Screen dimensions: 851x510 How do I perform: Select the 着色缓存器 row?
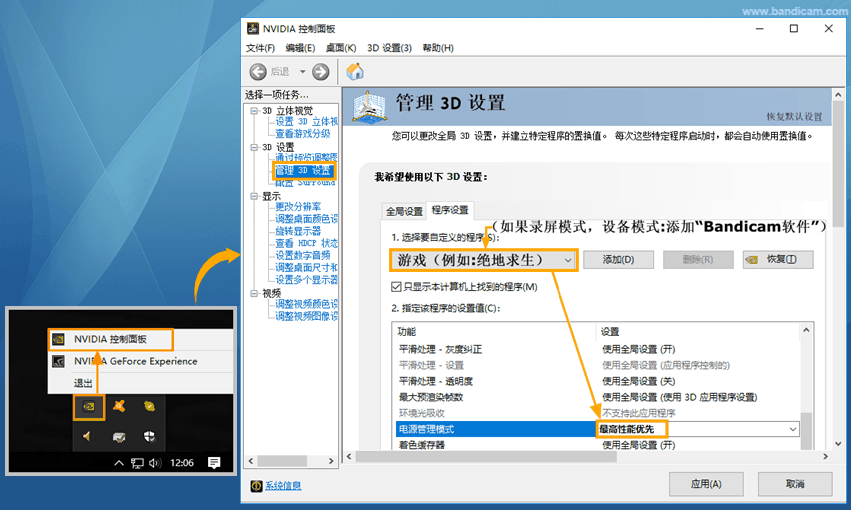click(597, 445)
